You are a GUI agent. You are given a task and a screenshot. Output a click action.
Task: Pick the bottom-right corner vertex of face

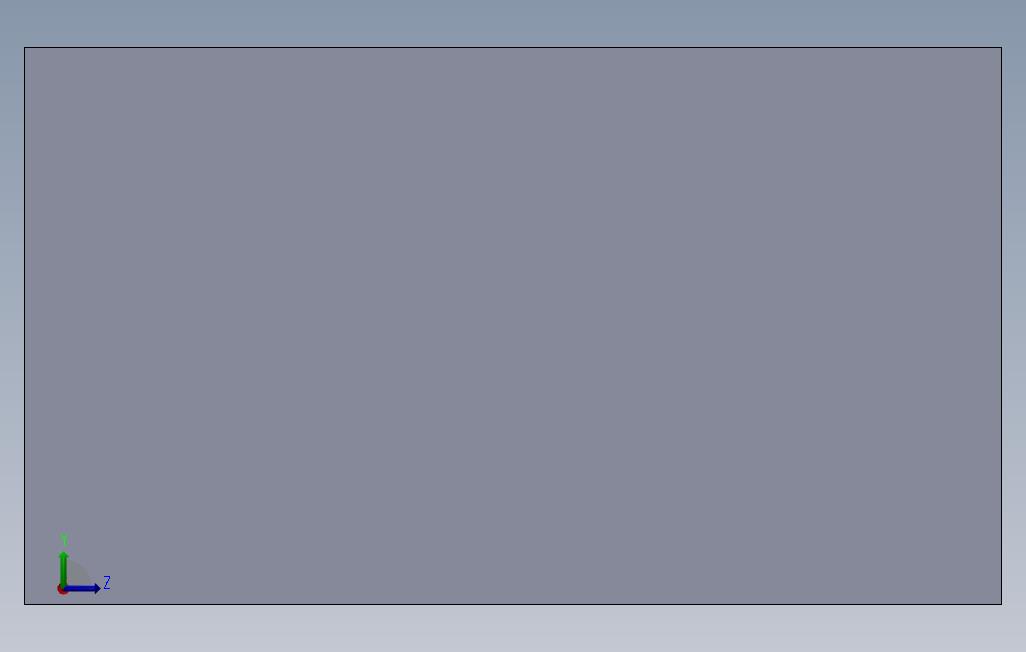point(1001,604)
